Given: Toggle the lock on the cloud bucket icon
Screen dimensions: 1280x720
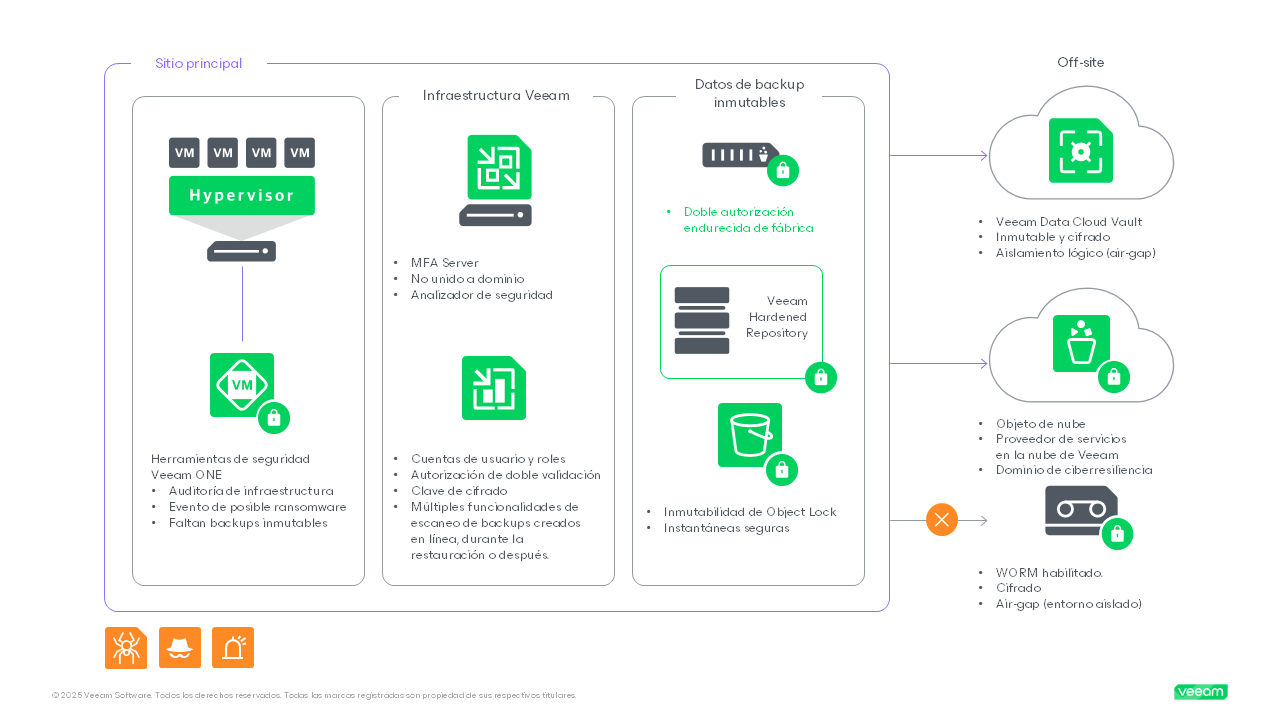Looking at the screenshot, I should 1114,377.
